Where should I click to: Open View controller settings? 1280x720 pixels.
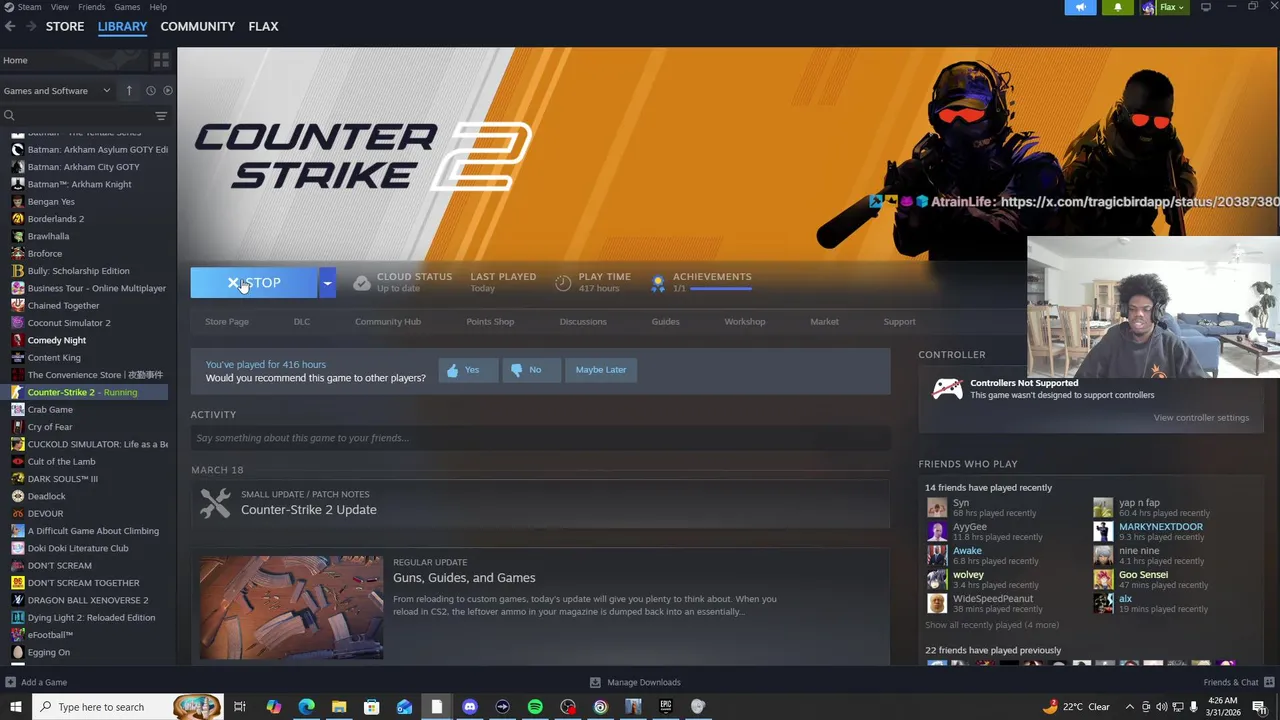pos(1201,418)
